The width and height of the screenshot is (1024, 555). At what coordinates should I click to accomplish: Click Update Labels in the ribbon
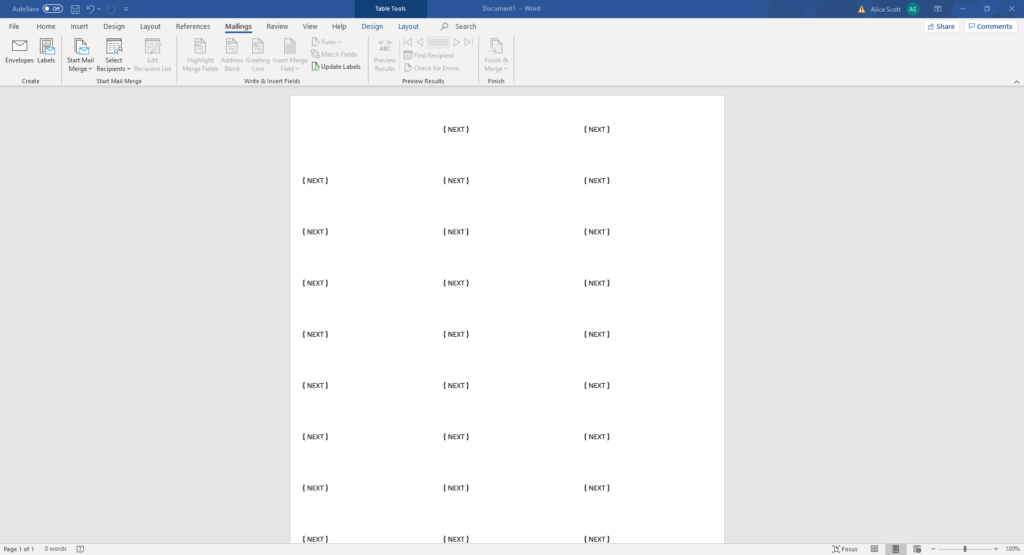(336, 67)
